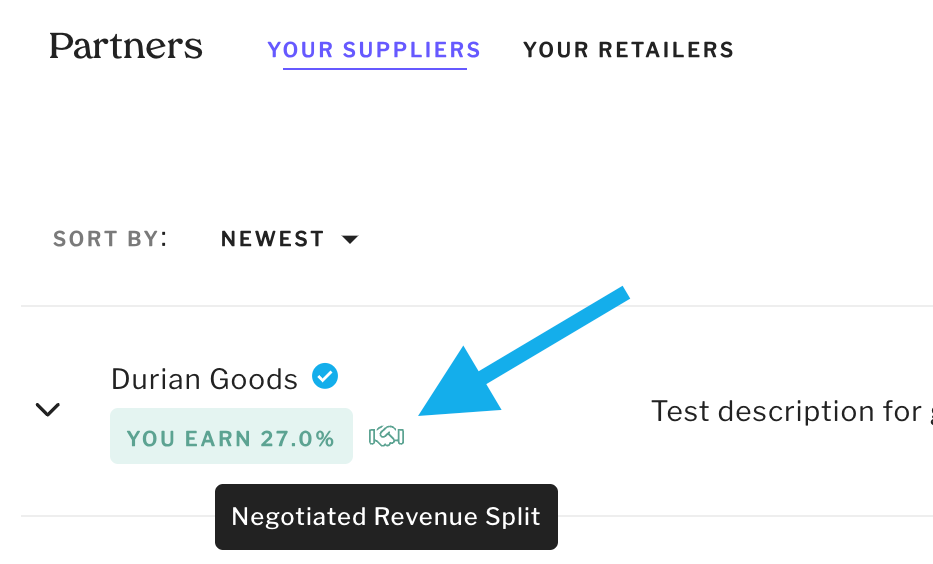Click the Test description text
This screenshot has width=933, height=564.
(786, 411)
